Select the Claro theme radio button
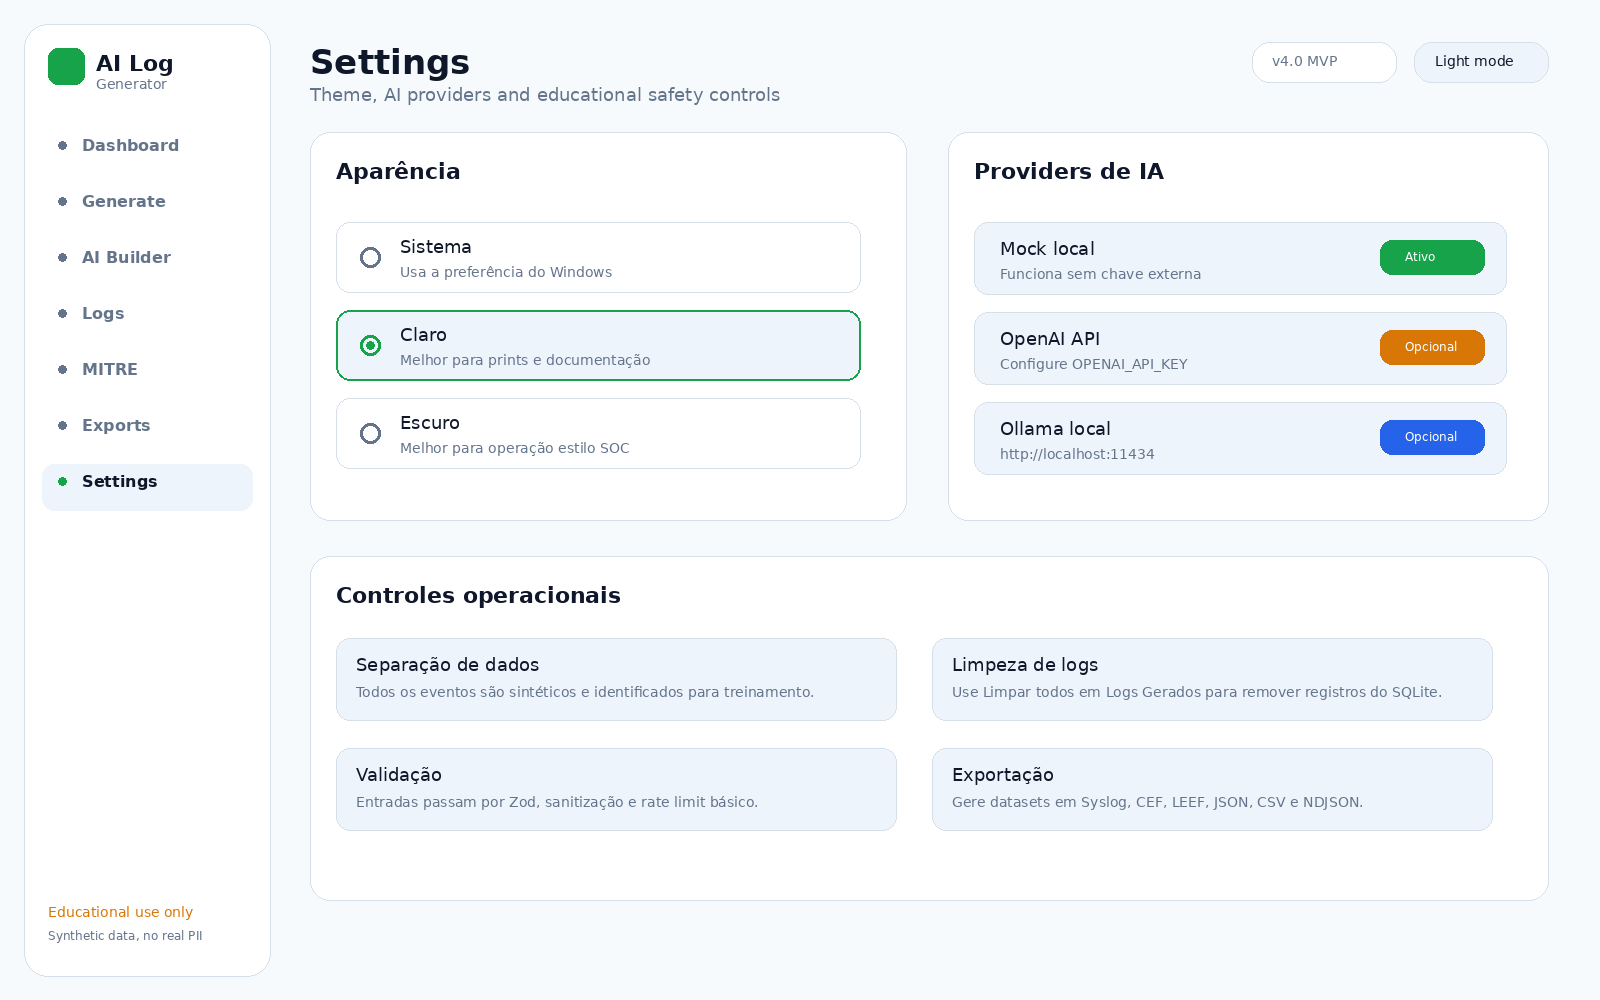 click(370, 346)
